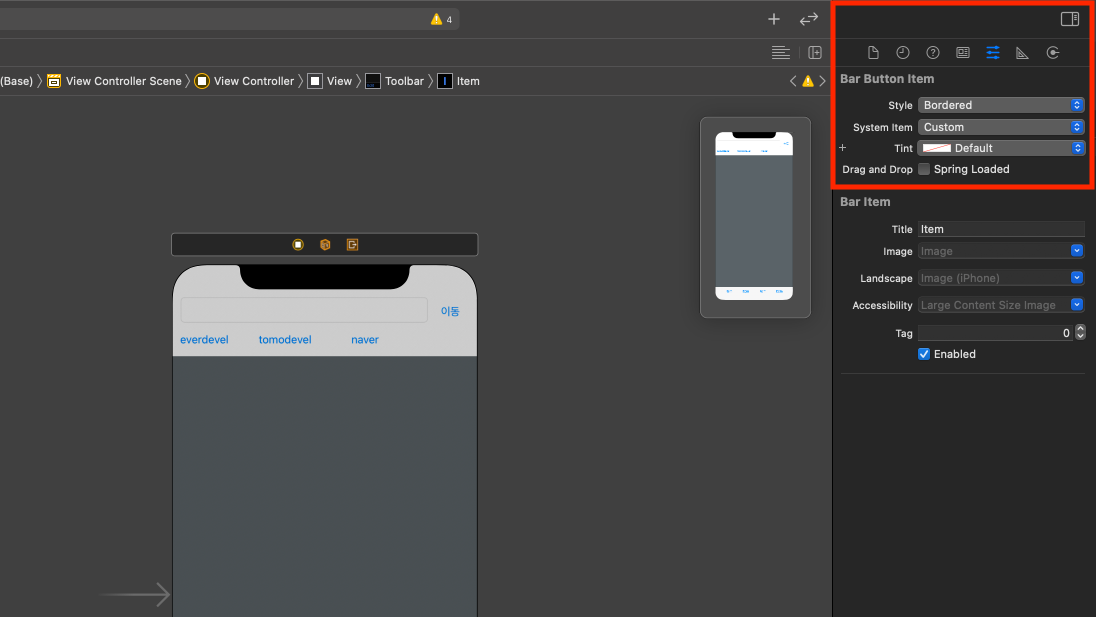Add an editor on the right

(815, 52)
